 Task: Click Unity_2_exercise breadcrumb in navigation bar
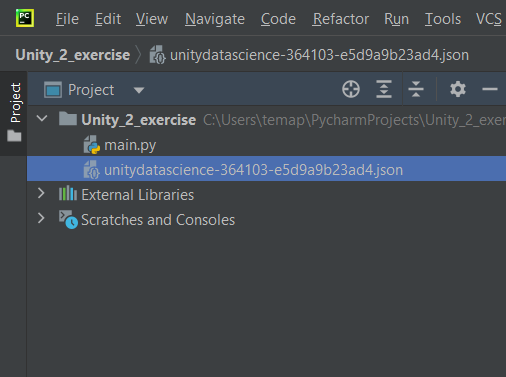point(73,55)
